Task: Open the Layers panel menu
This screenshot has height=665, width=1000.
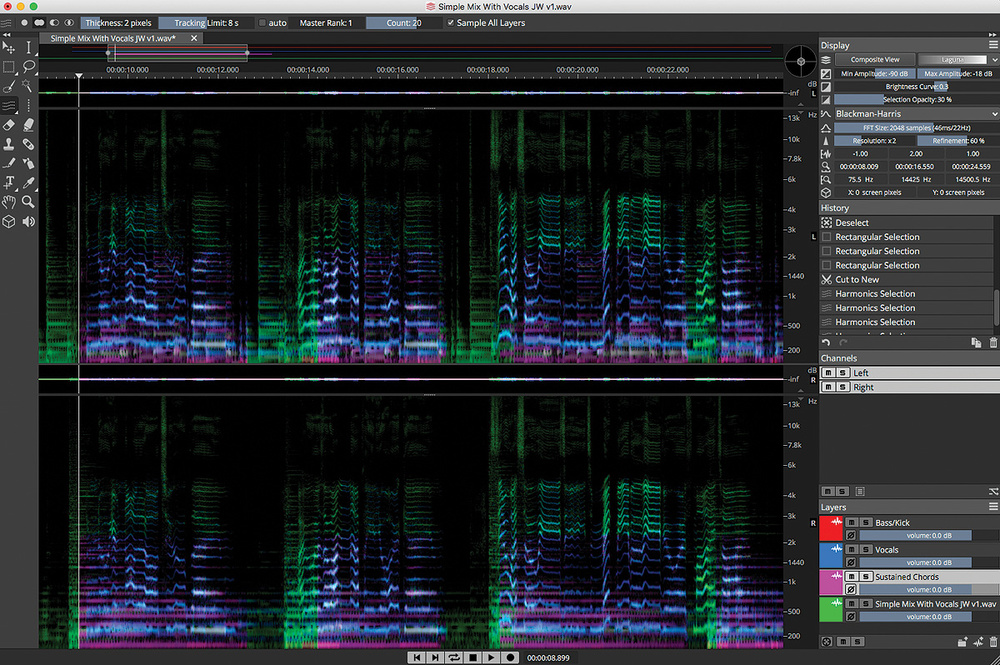Action: (x=991, y=507)
